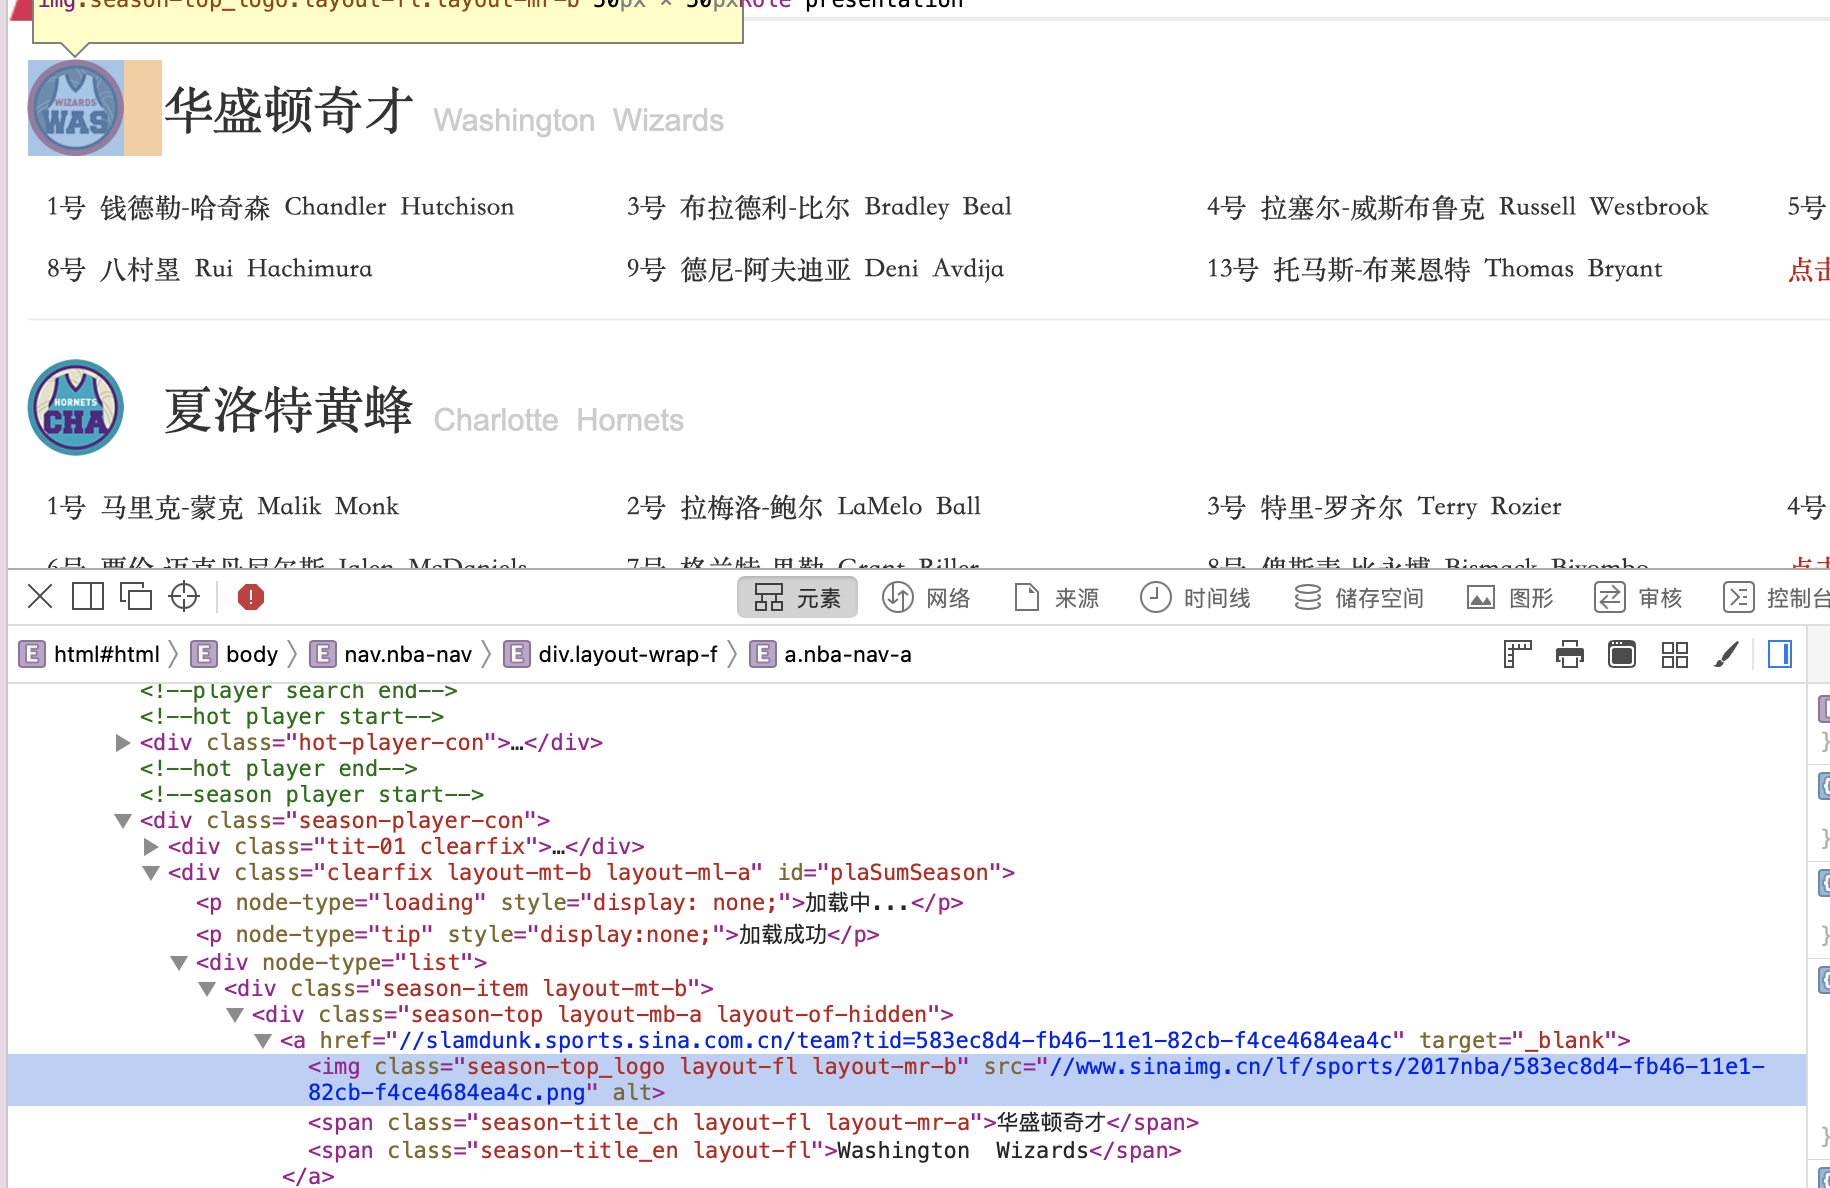The height and width of the screenshot is (1188, 1830).
Task: Select span season-title_en Washington Wizards line
Action: point(744,1151)
